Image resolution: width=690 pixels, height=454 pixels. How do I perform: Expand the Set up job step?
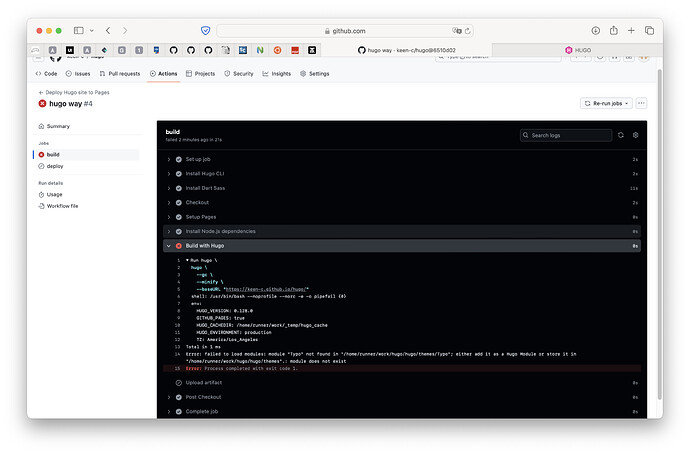pyautogui.click(x=169, y=159)
